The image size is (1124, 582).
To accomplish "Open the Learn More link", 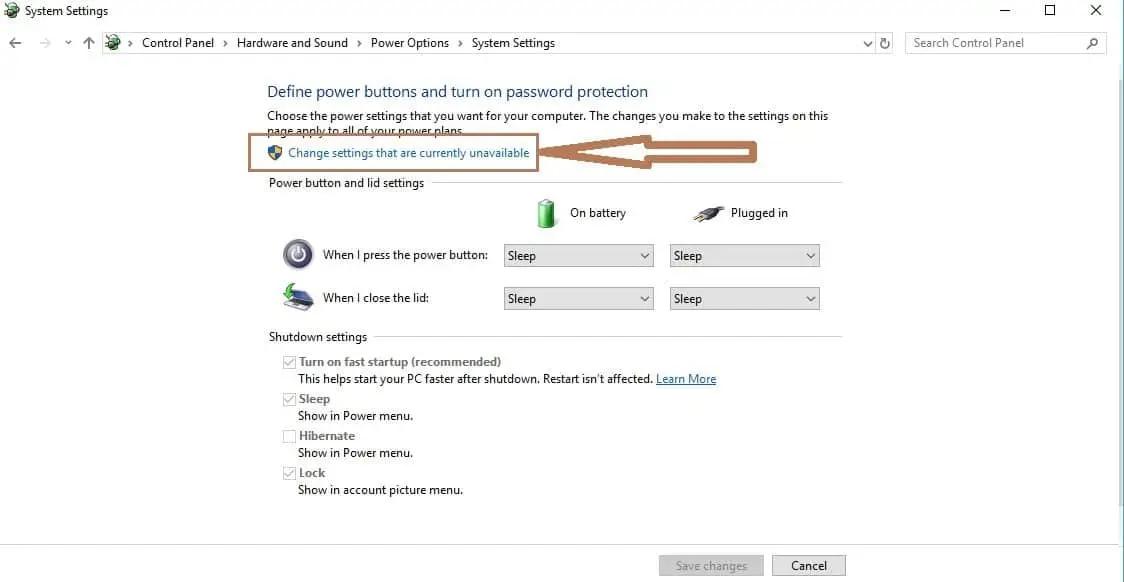I will 686,379.
